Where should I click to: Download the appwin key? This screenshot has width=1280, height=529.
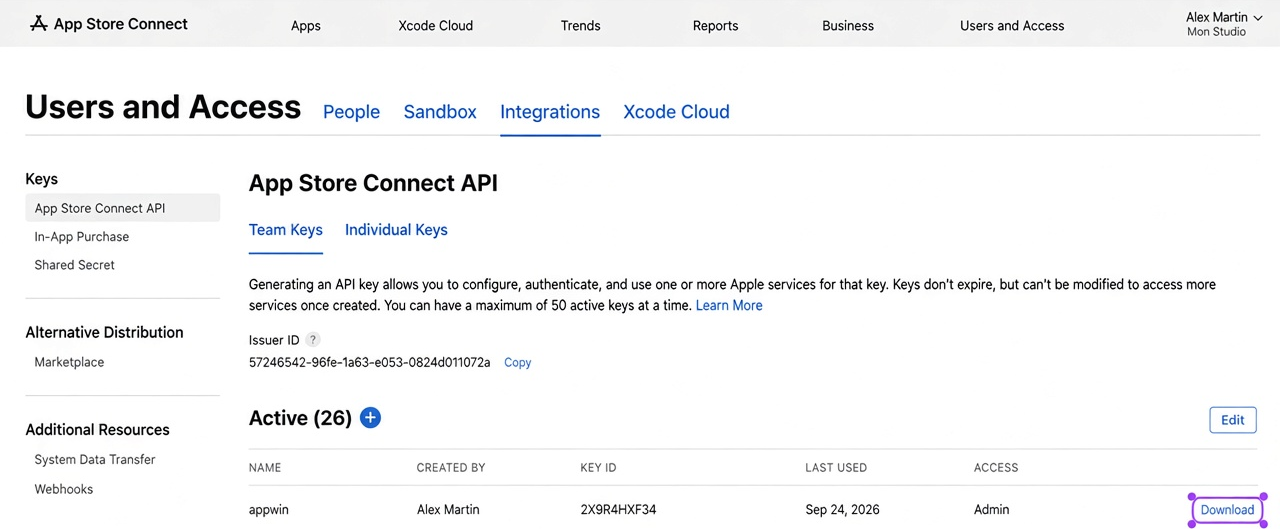(1227, 510)
